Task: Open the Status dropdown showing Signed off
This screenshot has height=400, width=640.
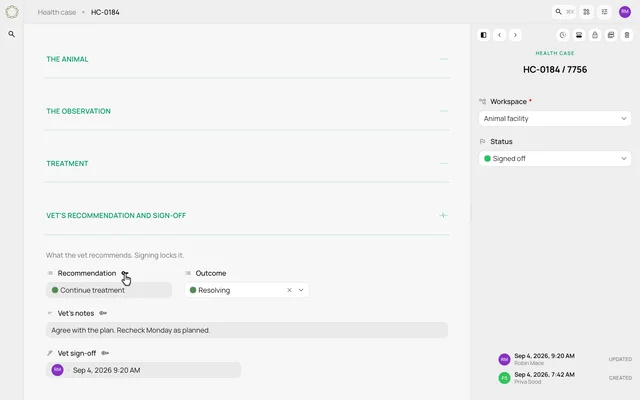Action: coord(555,159)
